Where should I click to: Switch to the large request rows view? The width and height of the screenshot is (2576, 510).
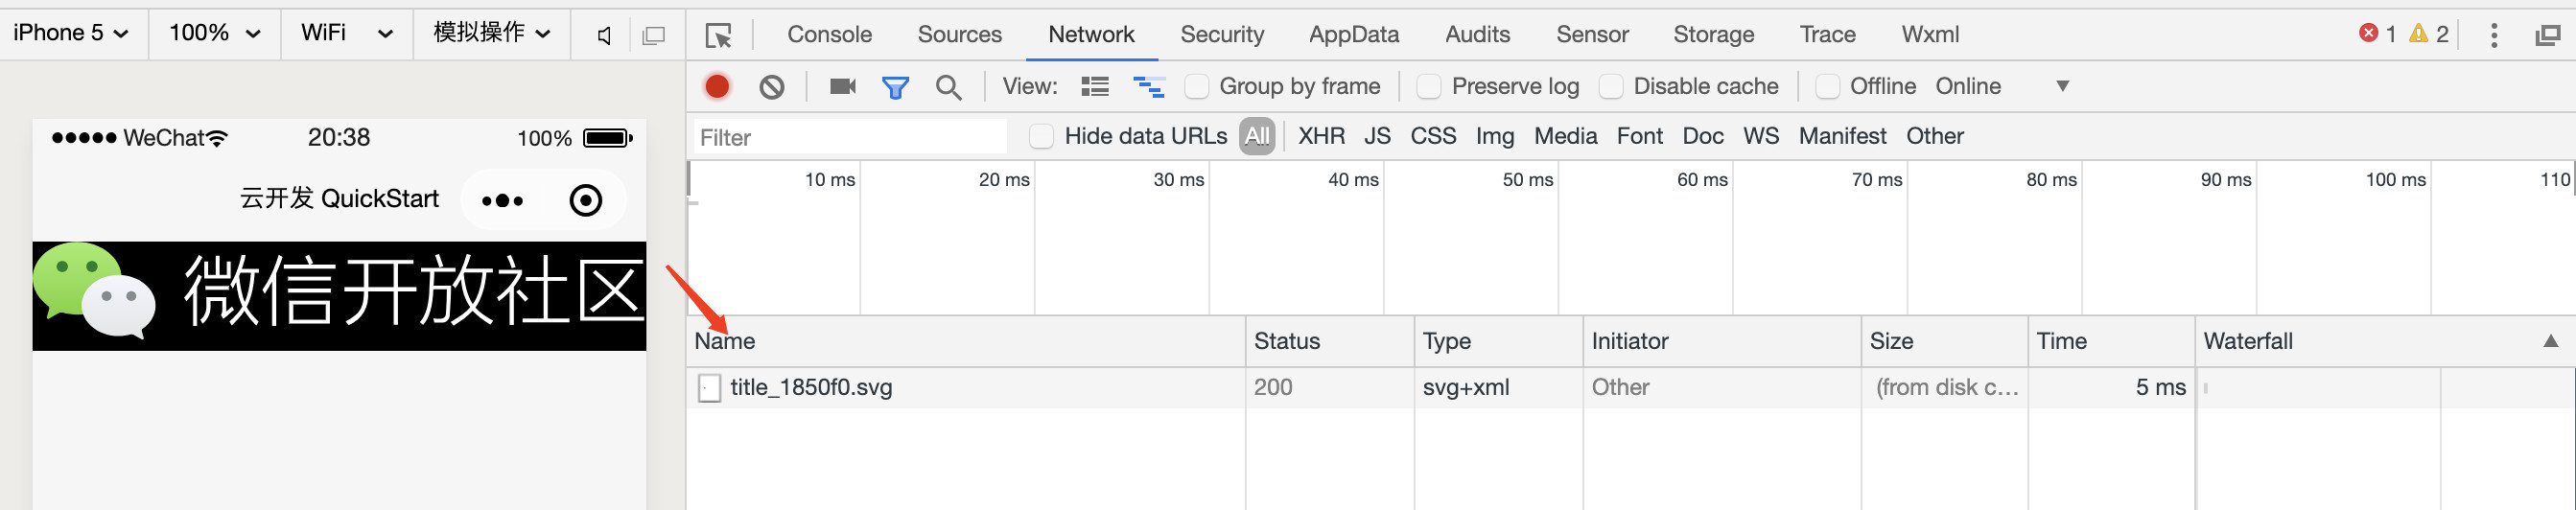[1095, 87]
